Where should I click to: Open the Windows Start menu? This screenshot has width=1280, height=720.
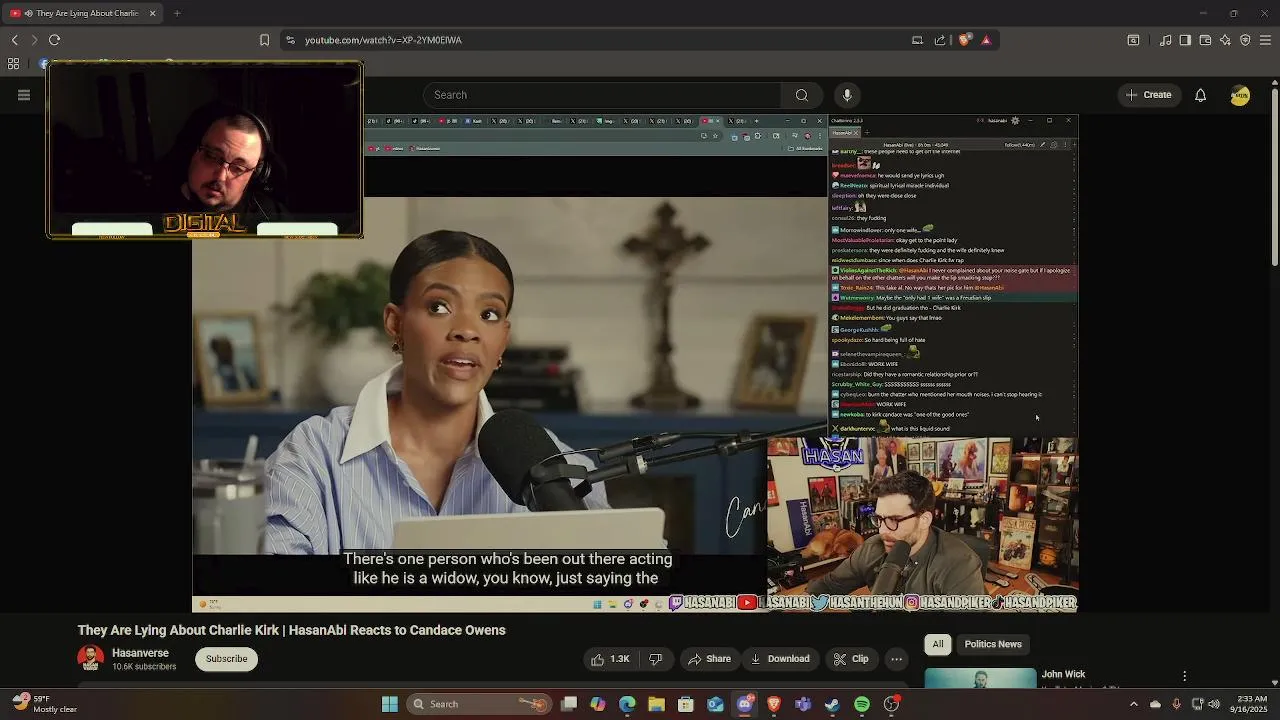pos(390,704)
